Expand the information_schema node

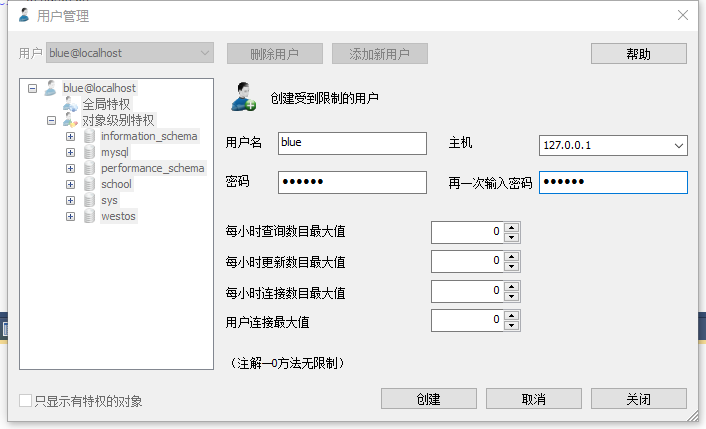coord(70,136)
